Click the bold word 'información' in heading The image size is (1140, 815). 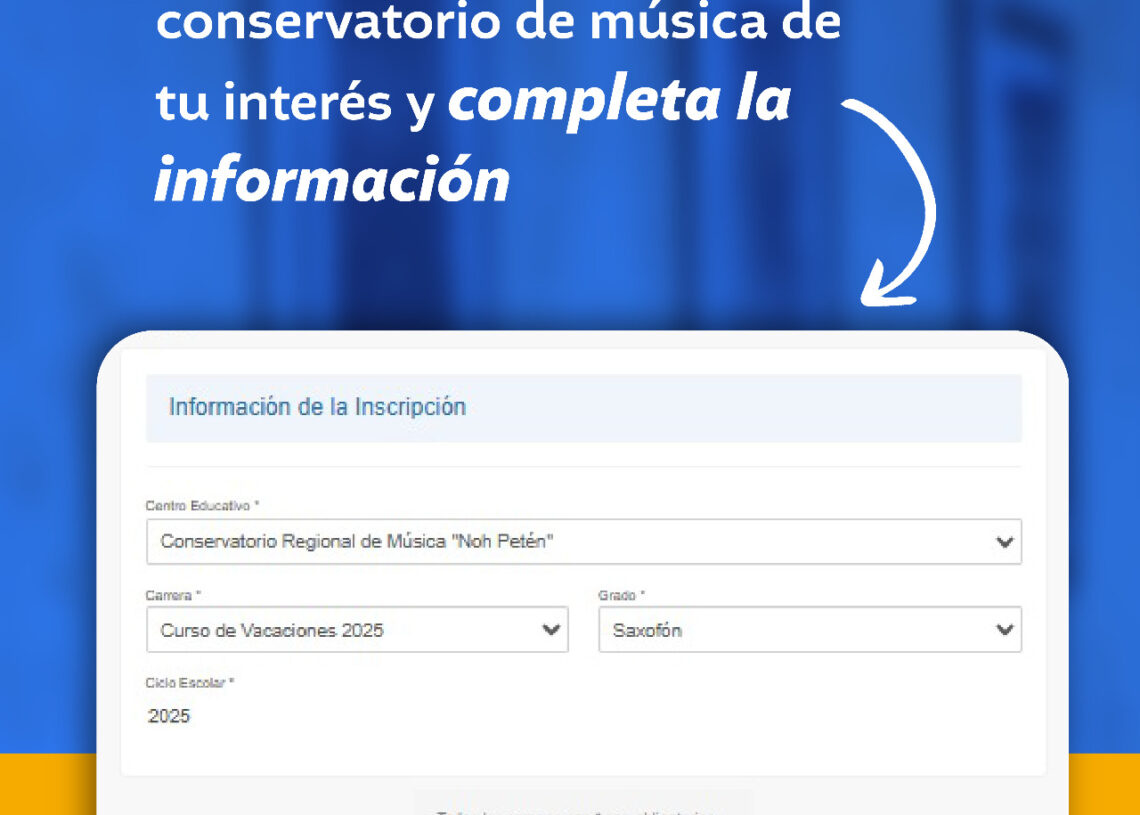(332, 180)
